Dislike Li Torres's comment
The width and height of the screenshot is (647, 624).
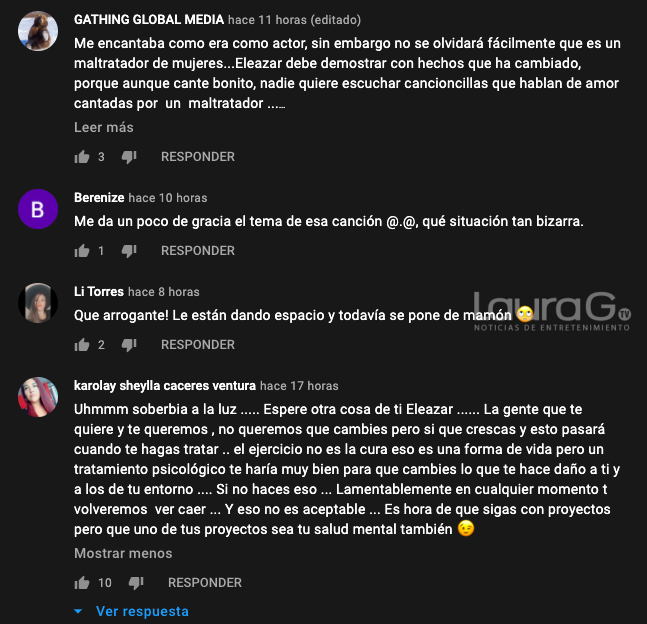[x=129, y=345]
